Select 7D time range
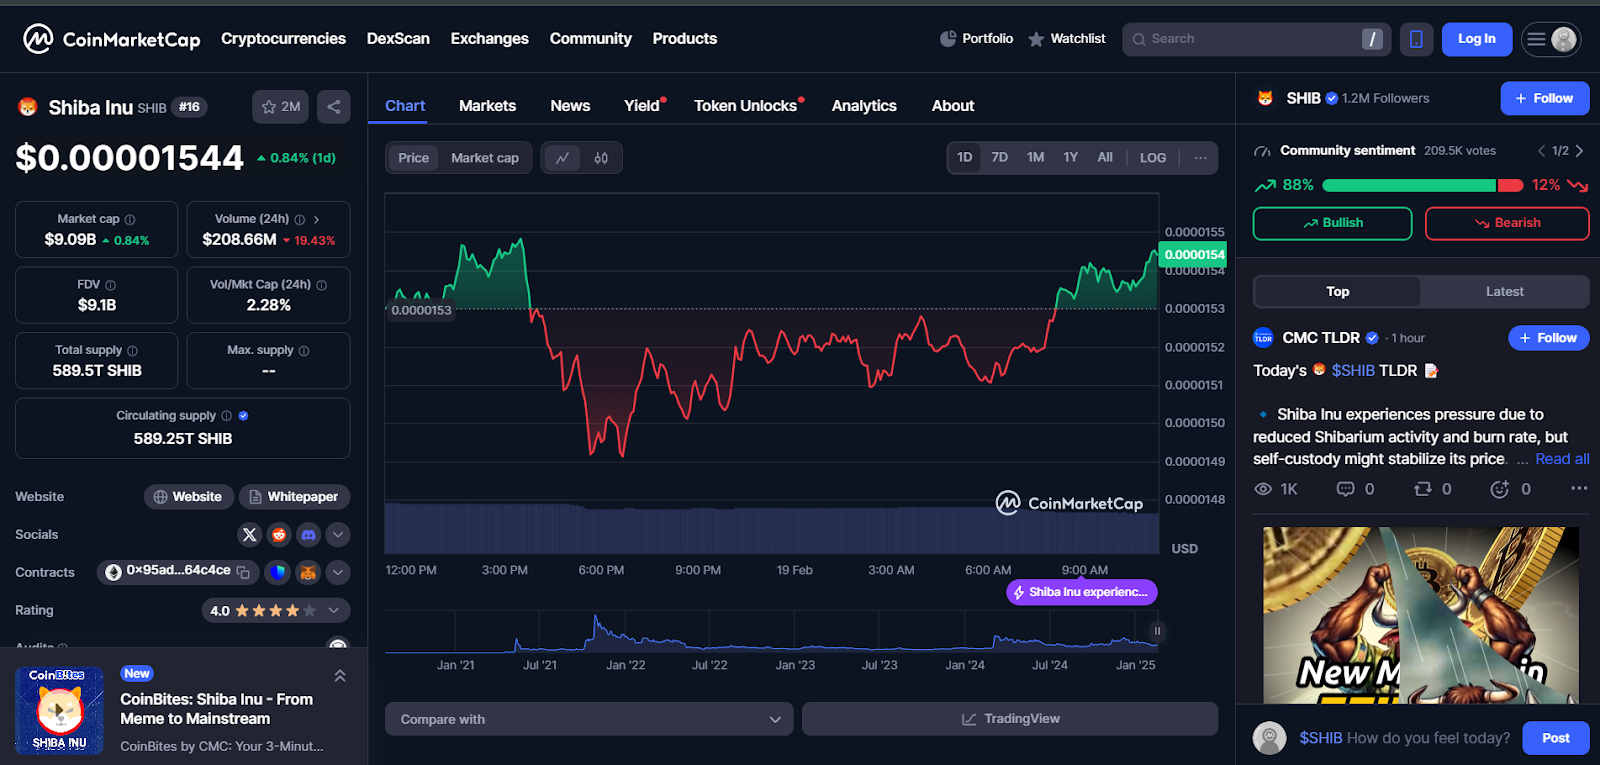Viewport: 1600px width, 765px height. [x=1000, y=158]
